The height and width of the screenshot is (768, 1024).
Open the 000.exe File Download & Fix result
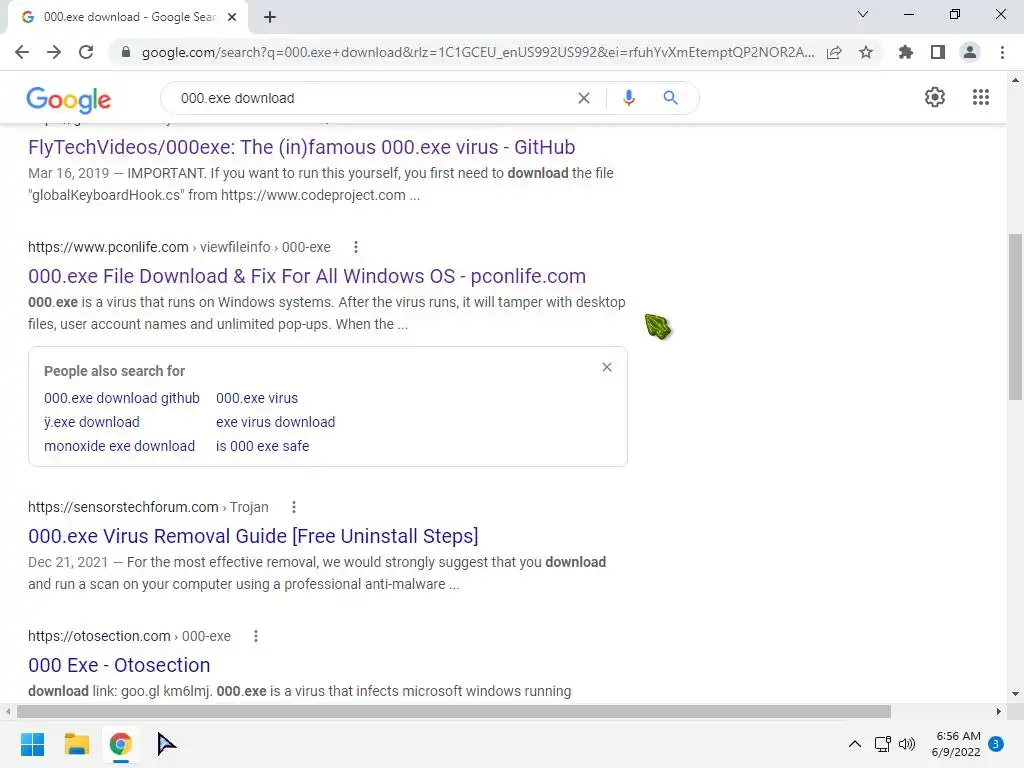point(307,276)
